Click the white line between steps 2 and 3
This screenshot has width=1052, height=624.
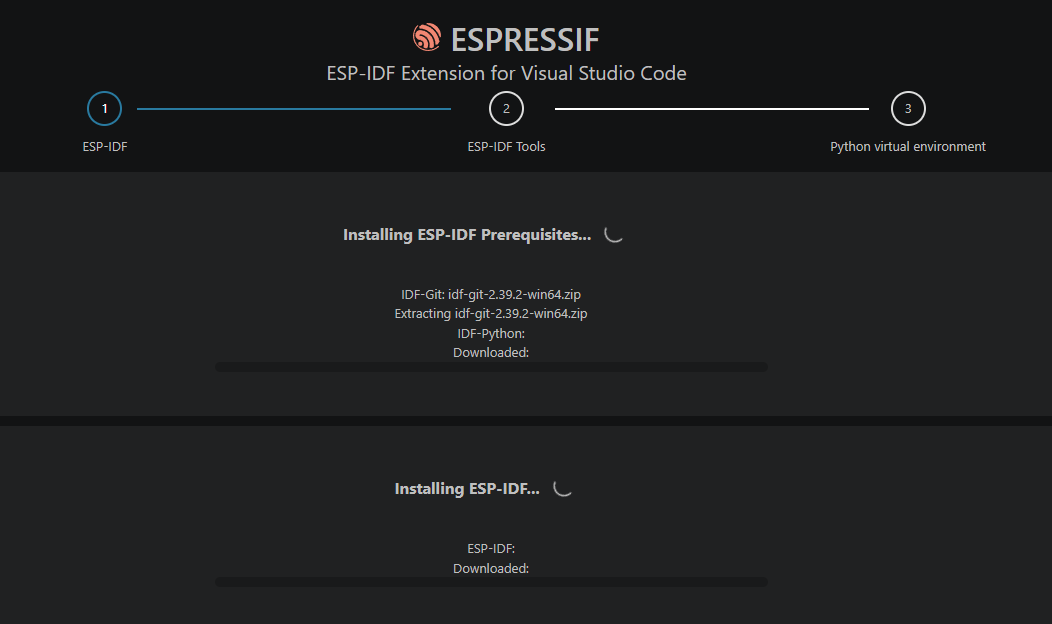pyautogui.click(x=712, y=109)
